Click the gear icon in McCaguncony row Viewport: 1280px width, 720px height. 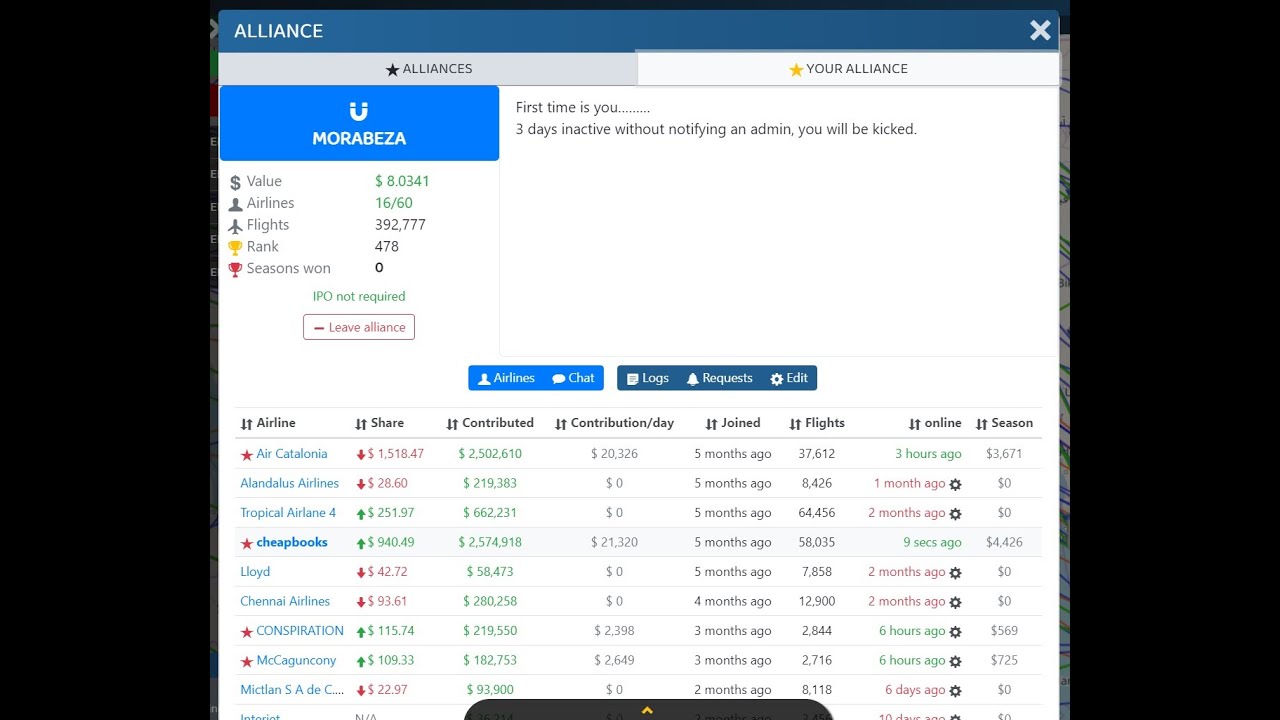[955, 662]
